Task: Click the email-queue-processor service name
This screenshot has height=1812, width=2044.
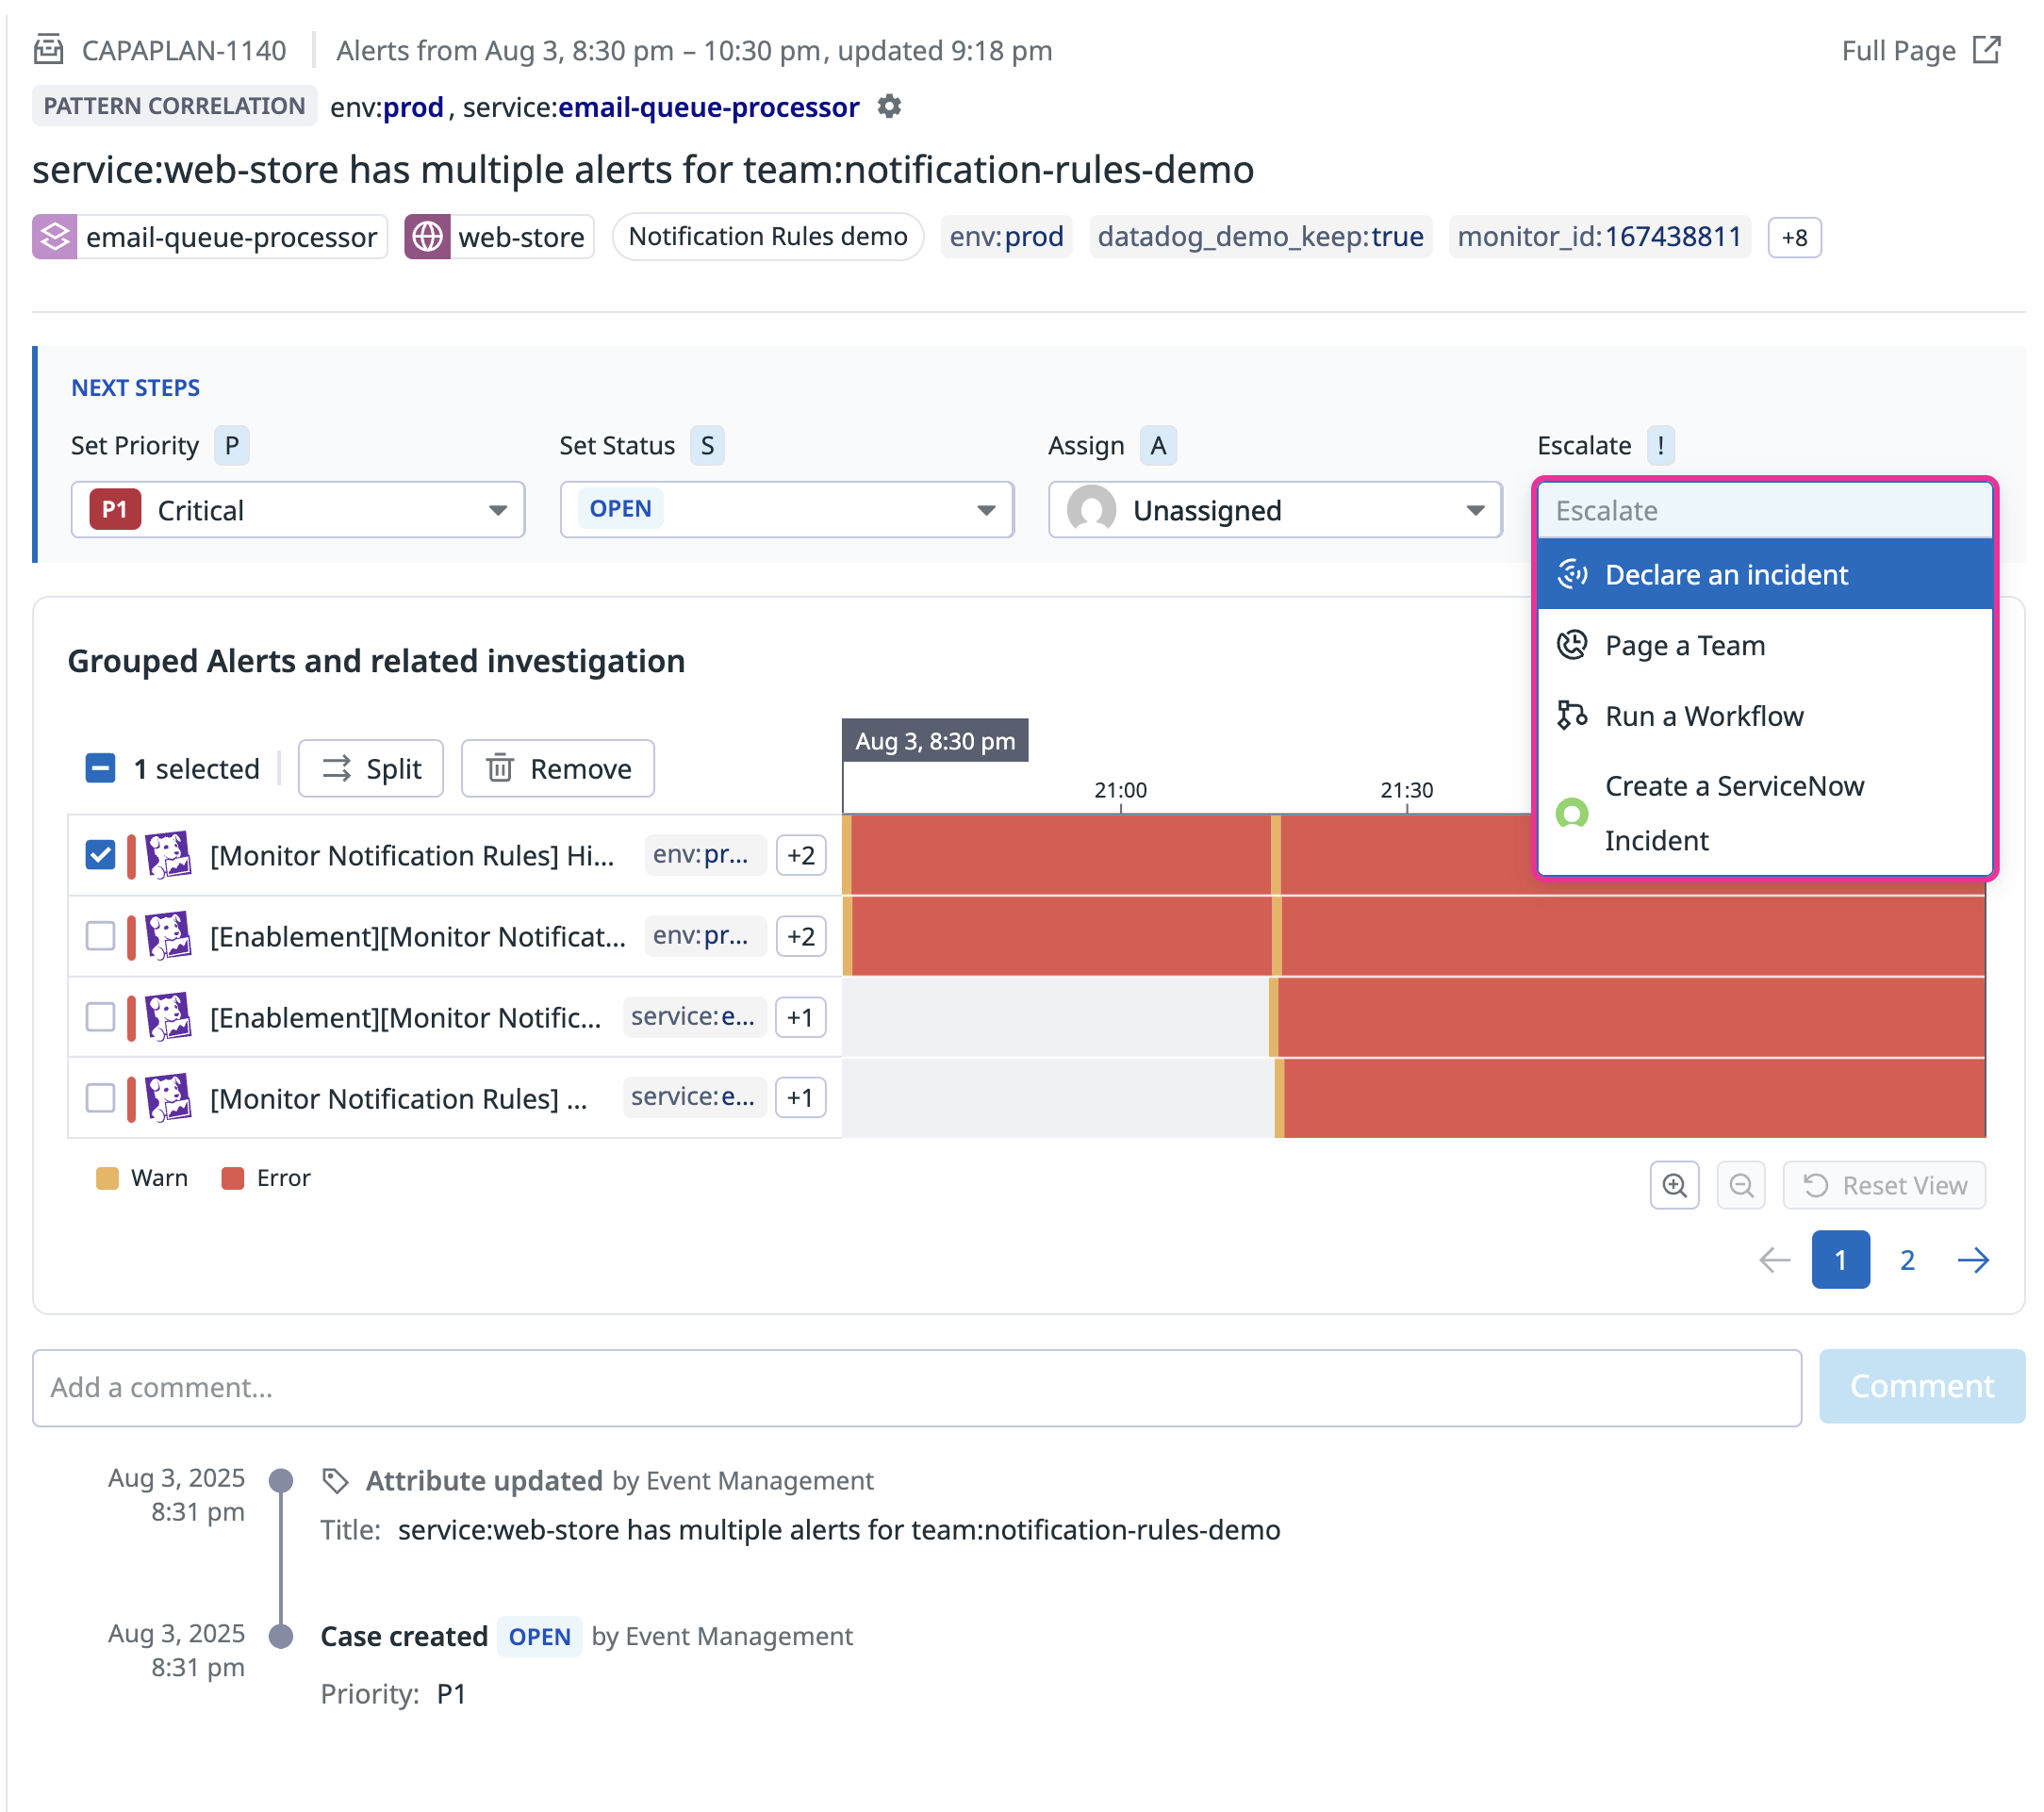Action: click(x=232, y=237)
